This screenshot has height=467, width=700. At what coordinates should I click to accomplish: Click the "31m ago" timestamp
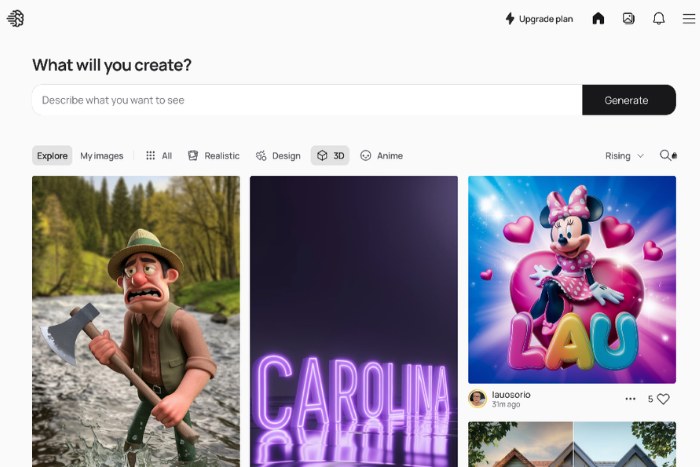[506, 404]
